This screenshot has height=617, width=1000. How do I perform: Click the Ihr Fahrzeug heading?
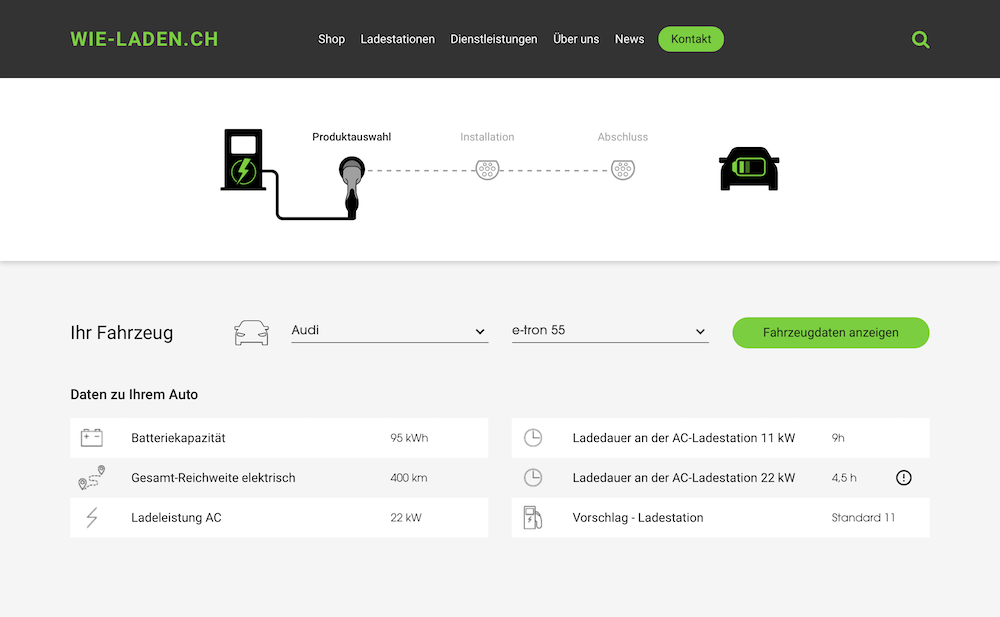click(x=122, y=332)
